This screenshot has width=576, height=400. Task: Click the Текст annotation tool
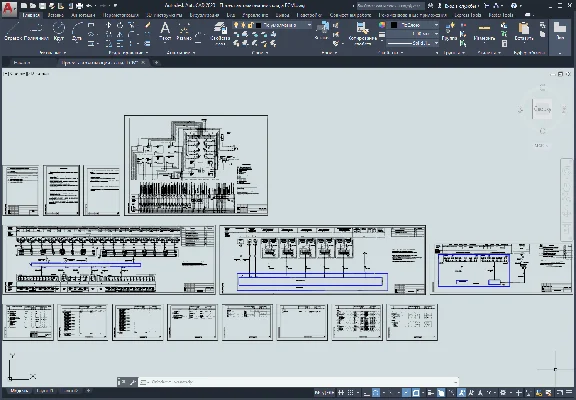[165, 32]
